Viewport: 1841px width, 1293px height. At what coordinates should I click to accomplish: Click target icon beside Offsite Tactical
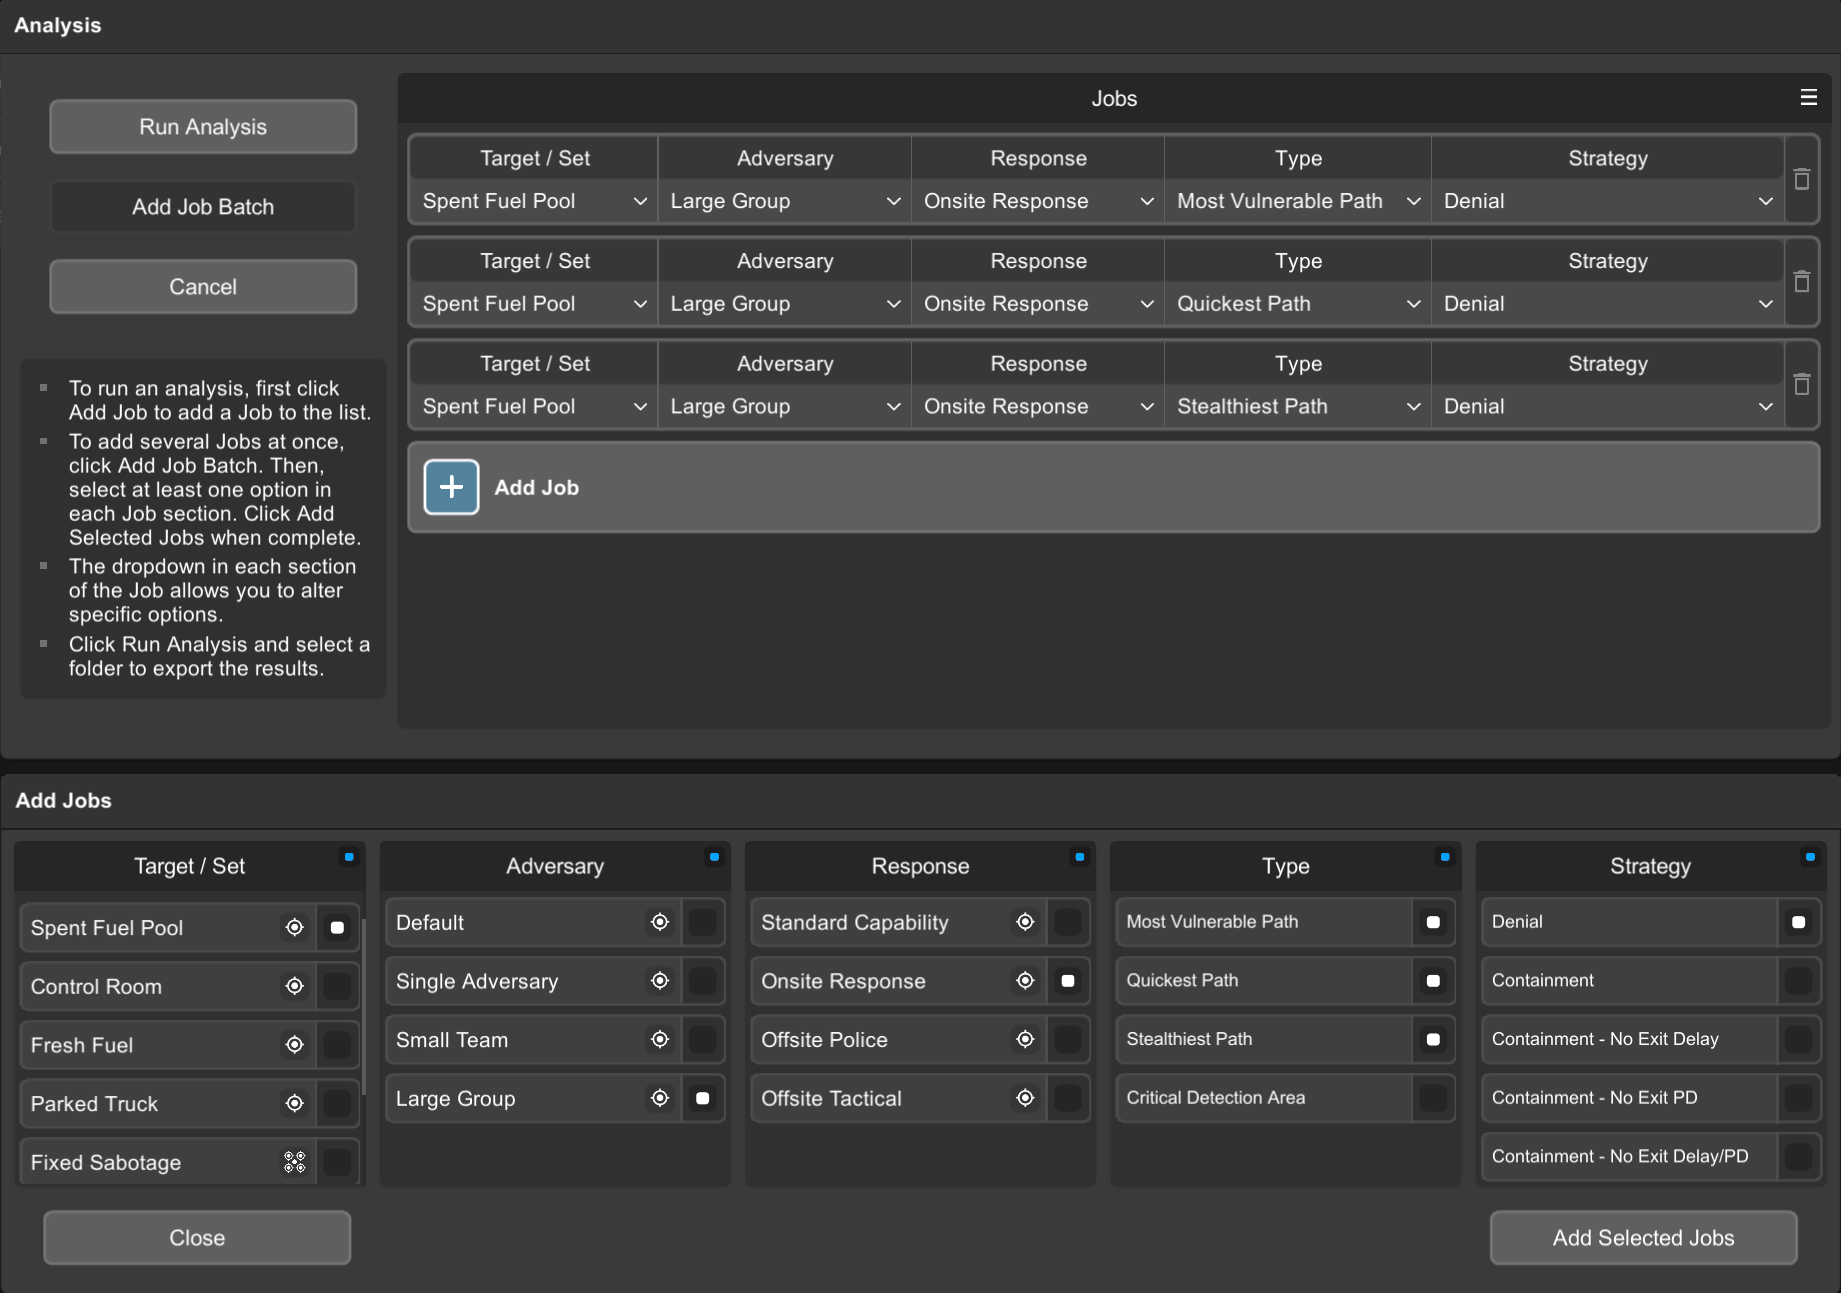(x=1025, y=1098)
